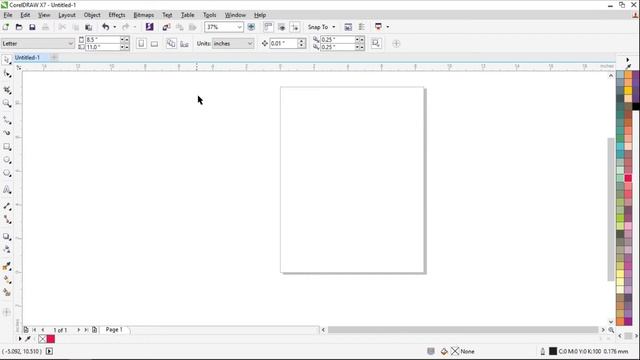Click the horizontal scrollbar

pyautogui.click(x=463, y=330)
